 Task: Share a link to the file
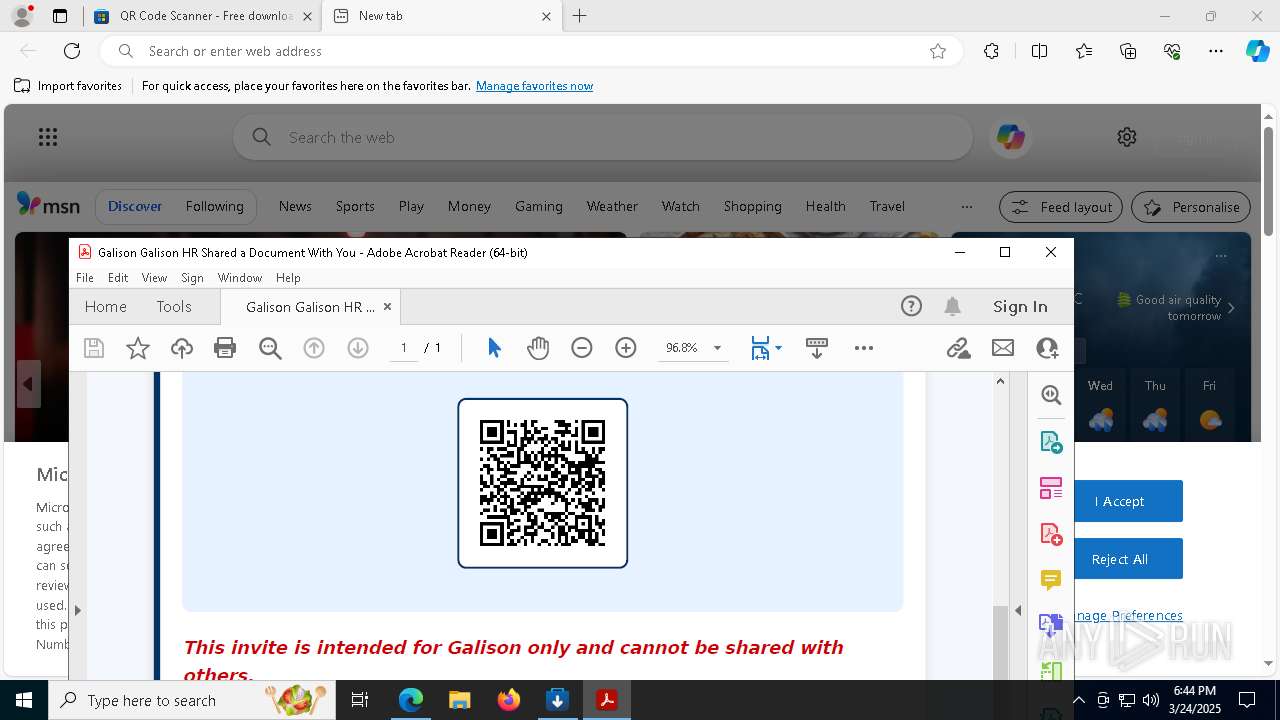[x=959, y=348]
